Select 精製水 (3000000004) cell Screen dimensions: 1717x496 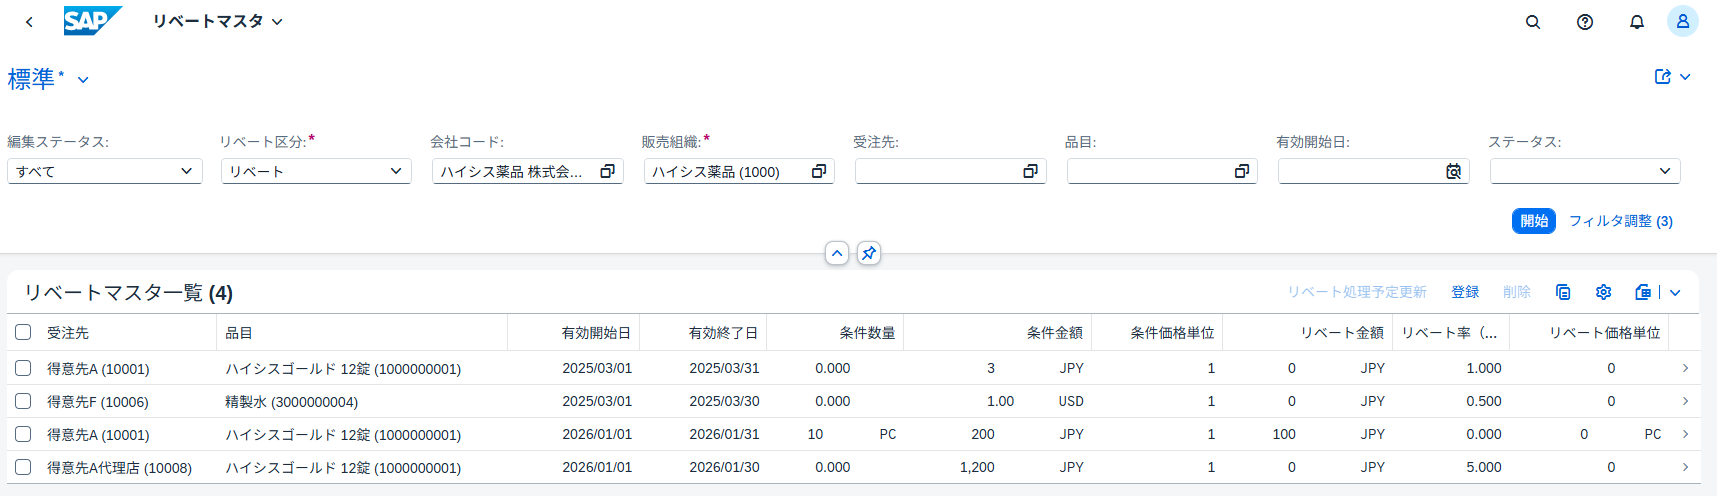tap(291, 402)
